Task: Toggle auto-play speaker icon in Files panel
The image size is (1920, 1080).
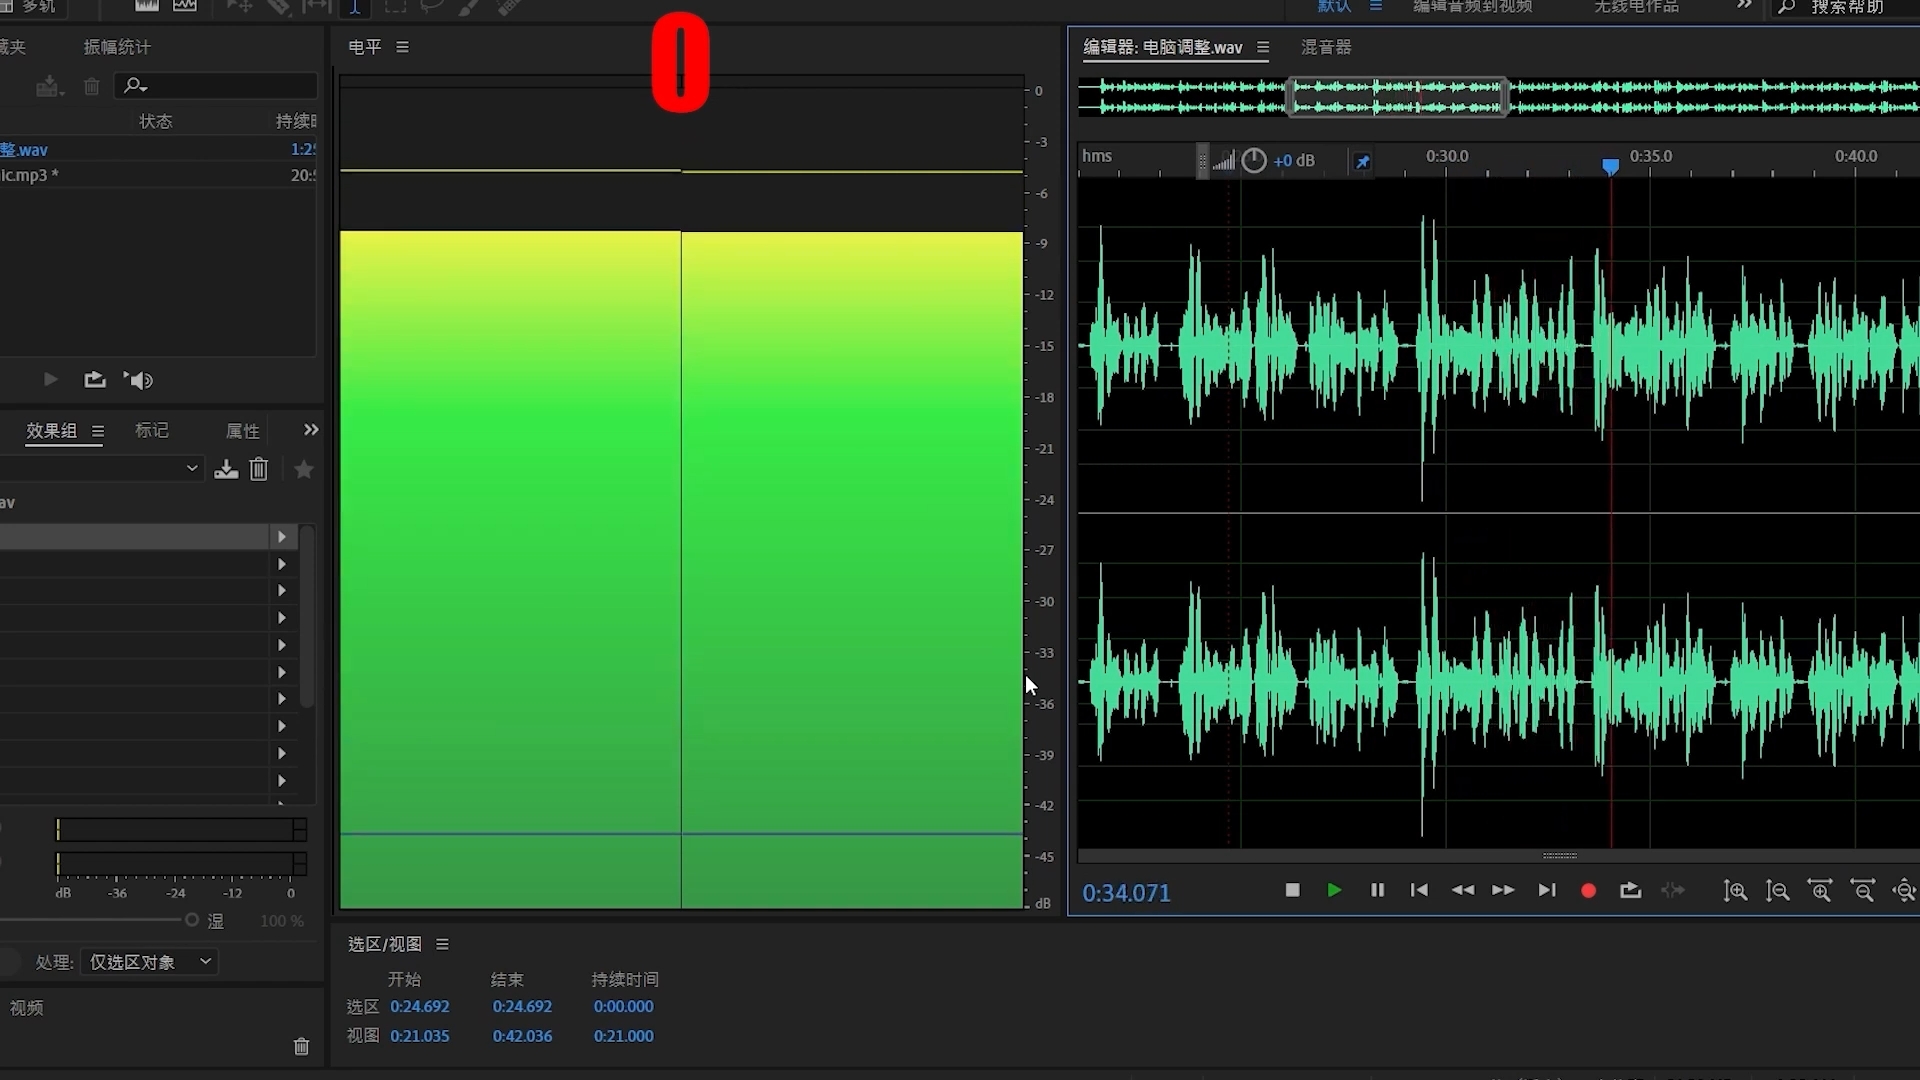Action: pos(139,380)
